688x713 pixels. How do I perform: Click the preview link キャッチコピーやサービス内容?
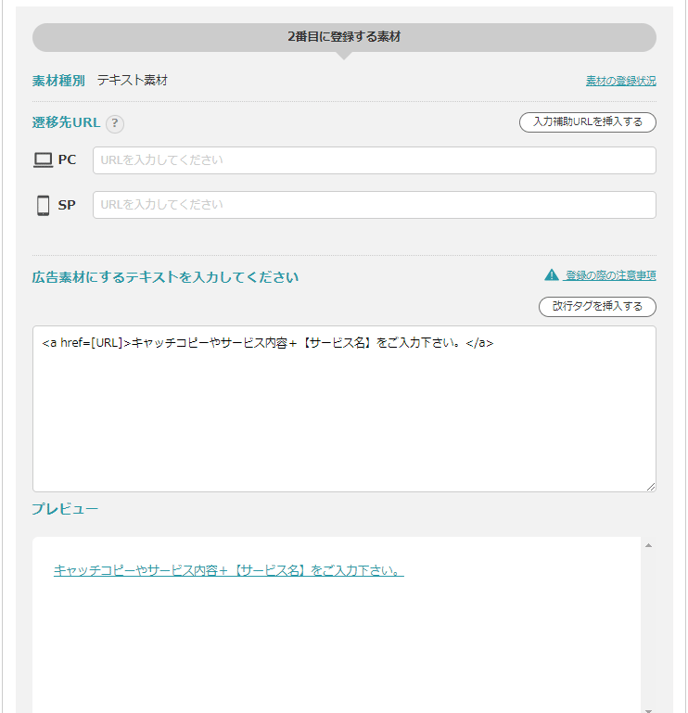(228, 570)
